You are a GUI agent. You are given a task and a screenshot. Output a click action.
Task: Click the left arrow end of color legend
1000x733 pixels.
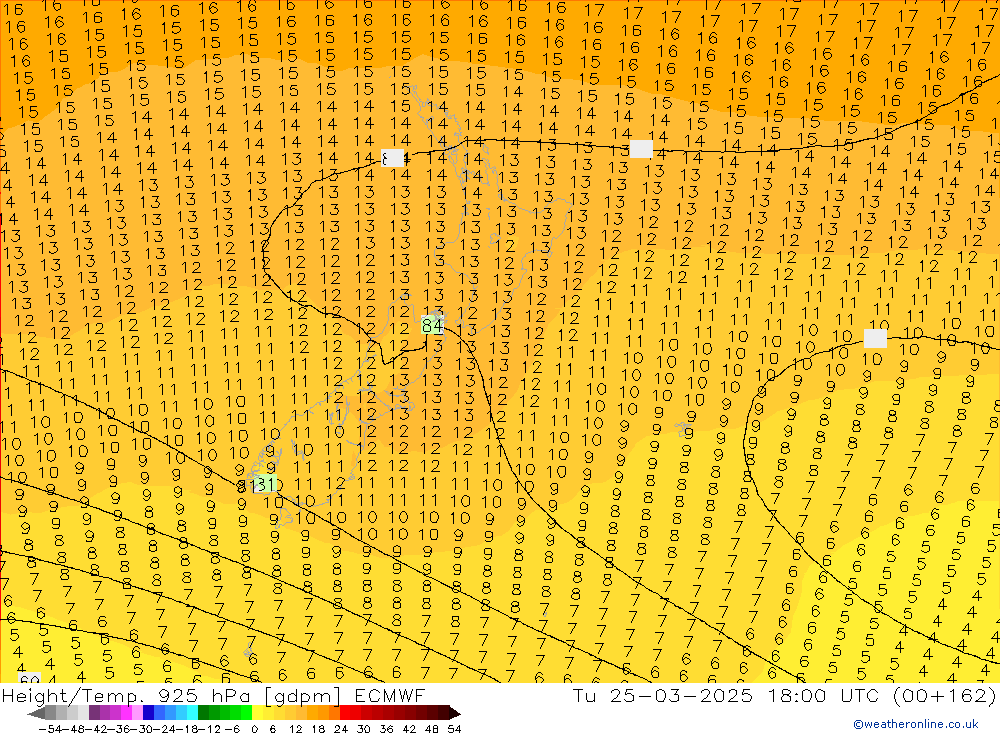pyautogui.click(x=36, y=713)
